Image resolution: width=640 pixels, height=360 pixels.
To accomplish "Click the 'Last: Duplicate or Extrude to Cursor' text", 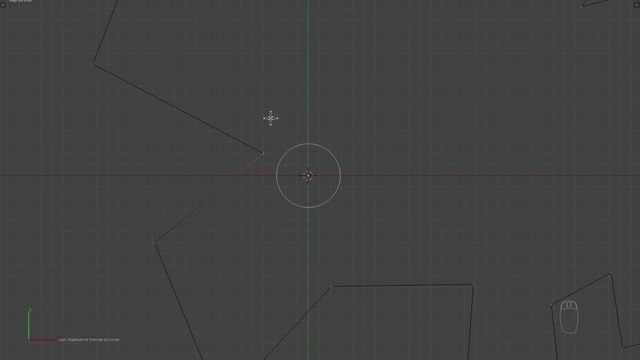I will pos(89,340).
